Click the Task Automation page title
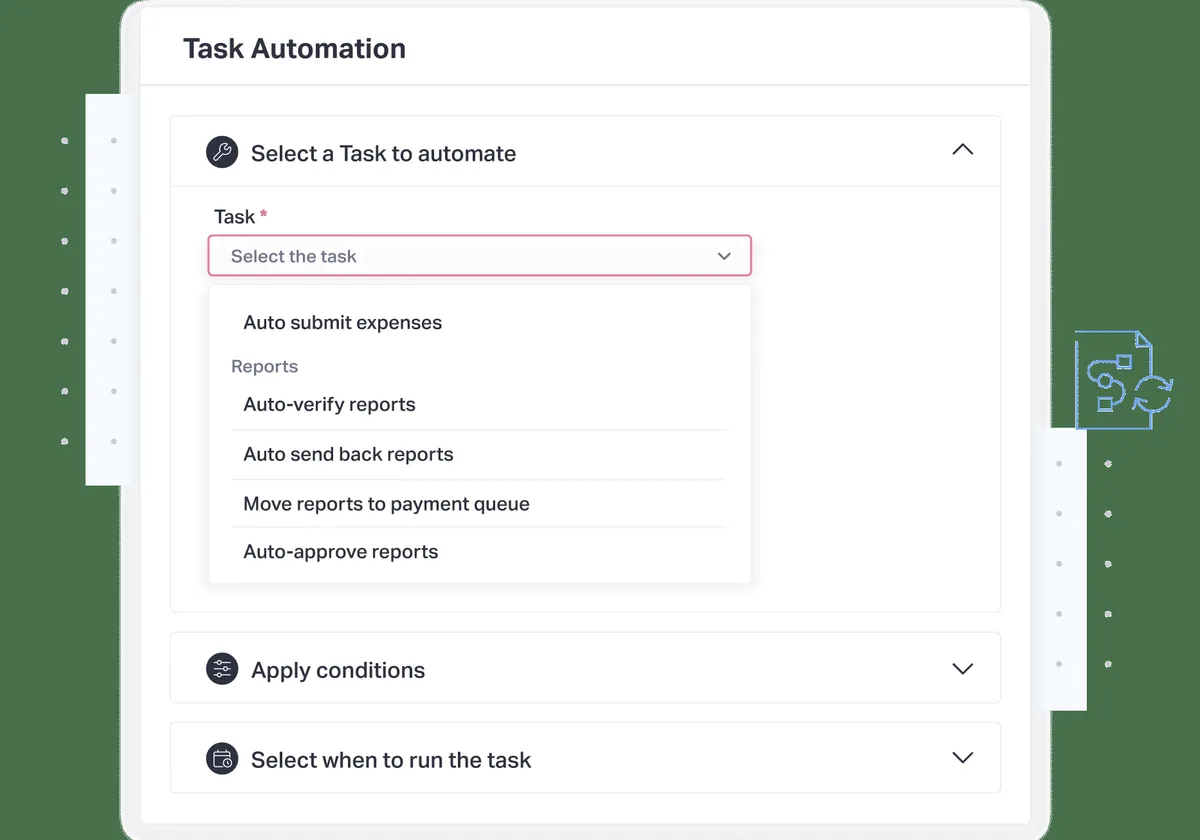This screenshot has width=1200, height=840. [x=294, y=49]
